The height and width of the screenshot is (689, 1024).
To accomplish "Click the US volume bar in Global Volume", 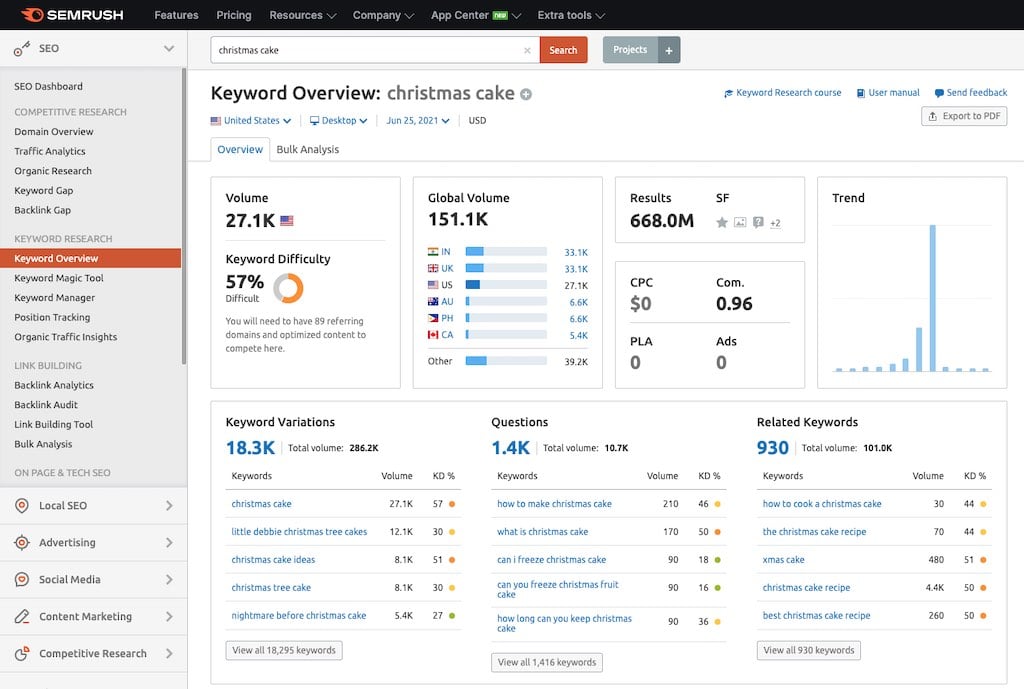I will [506, 285].
